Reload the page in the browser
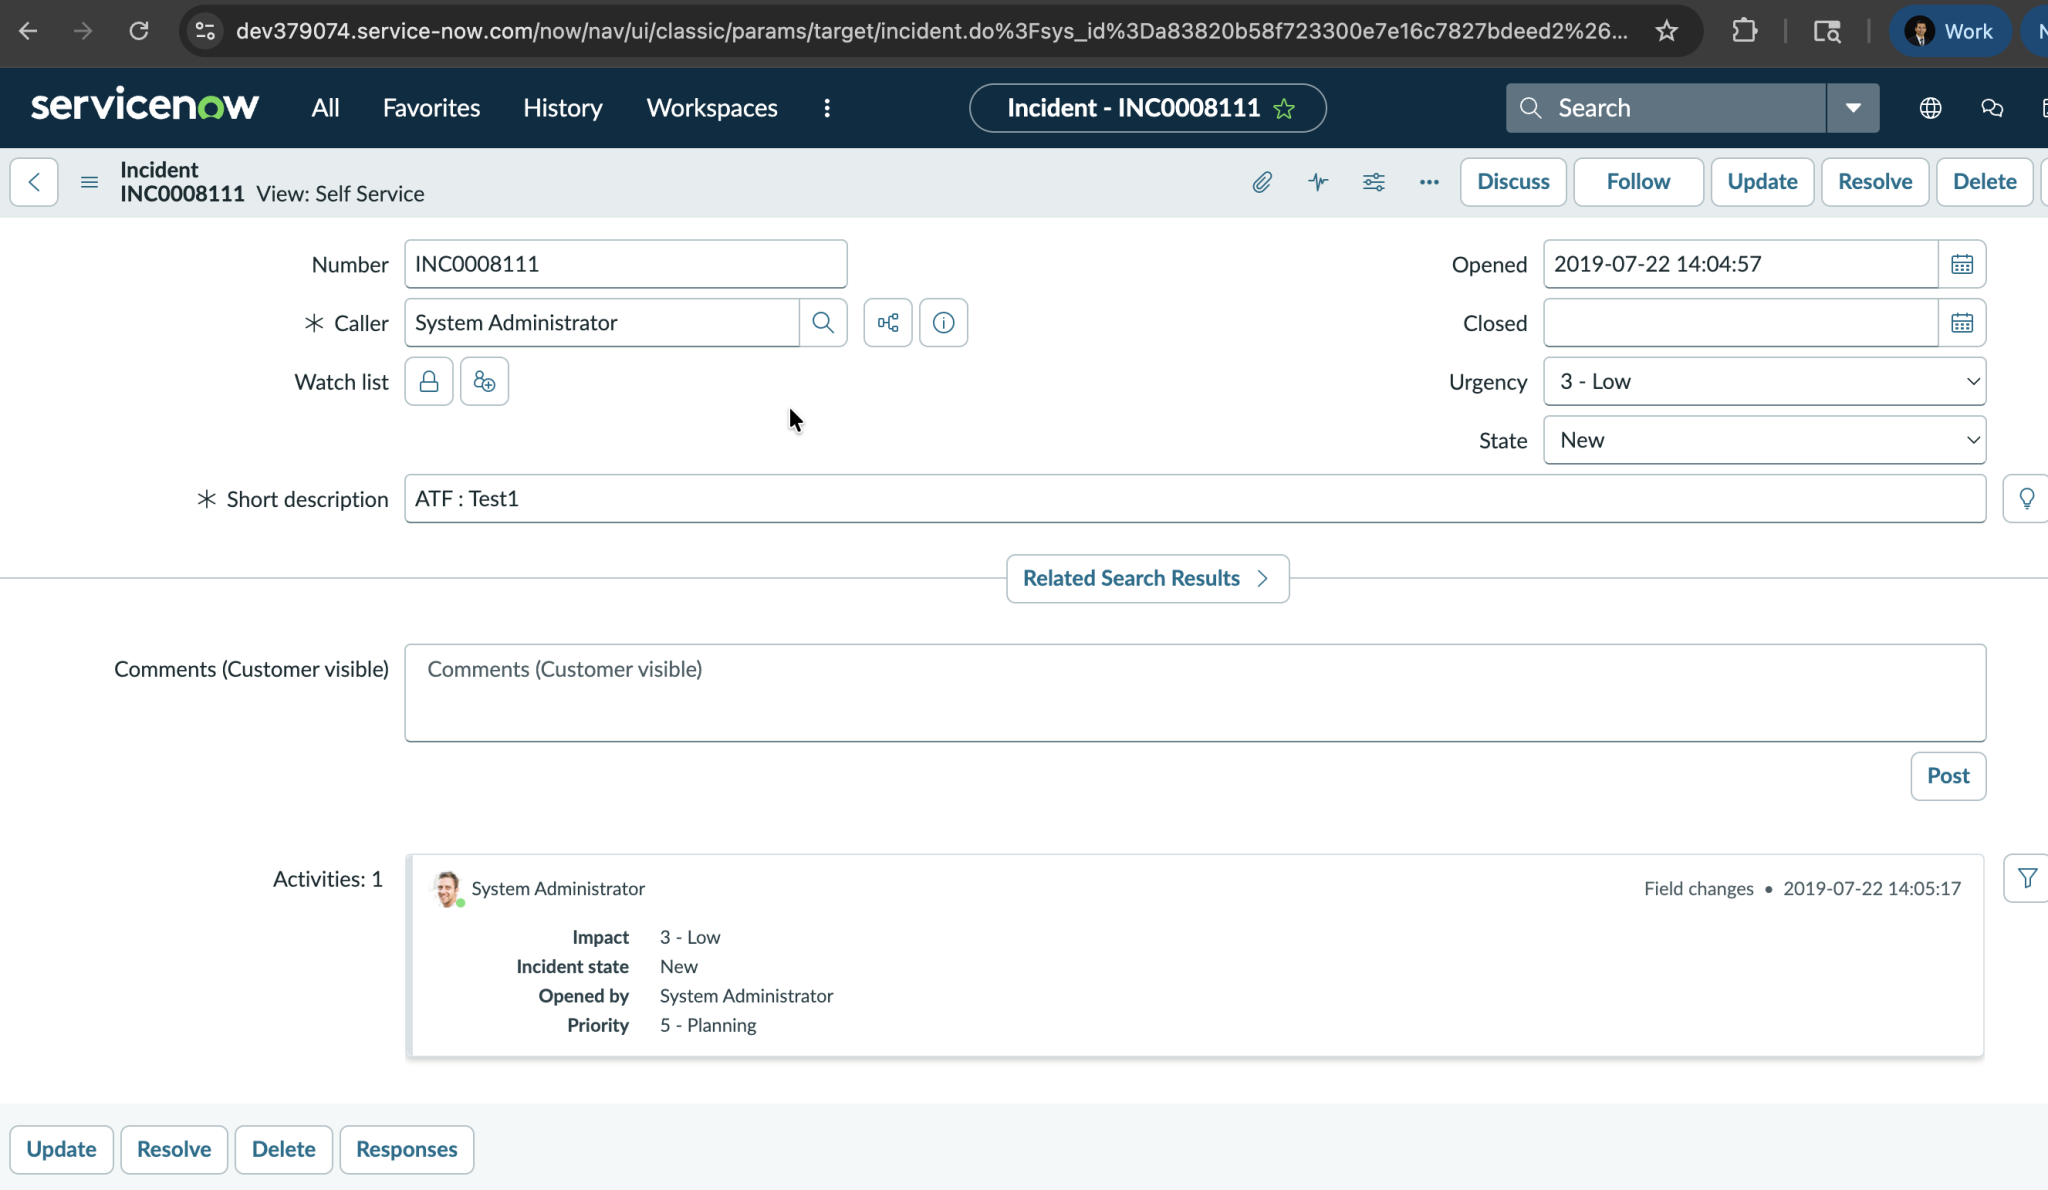The height and width of the screenshot is (1190, 2048). [x=139, y=31]
